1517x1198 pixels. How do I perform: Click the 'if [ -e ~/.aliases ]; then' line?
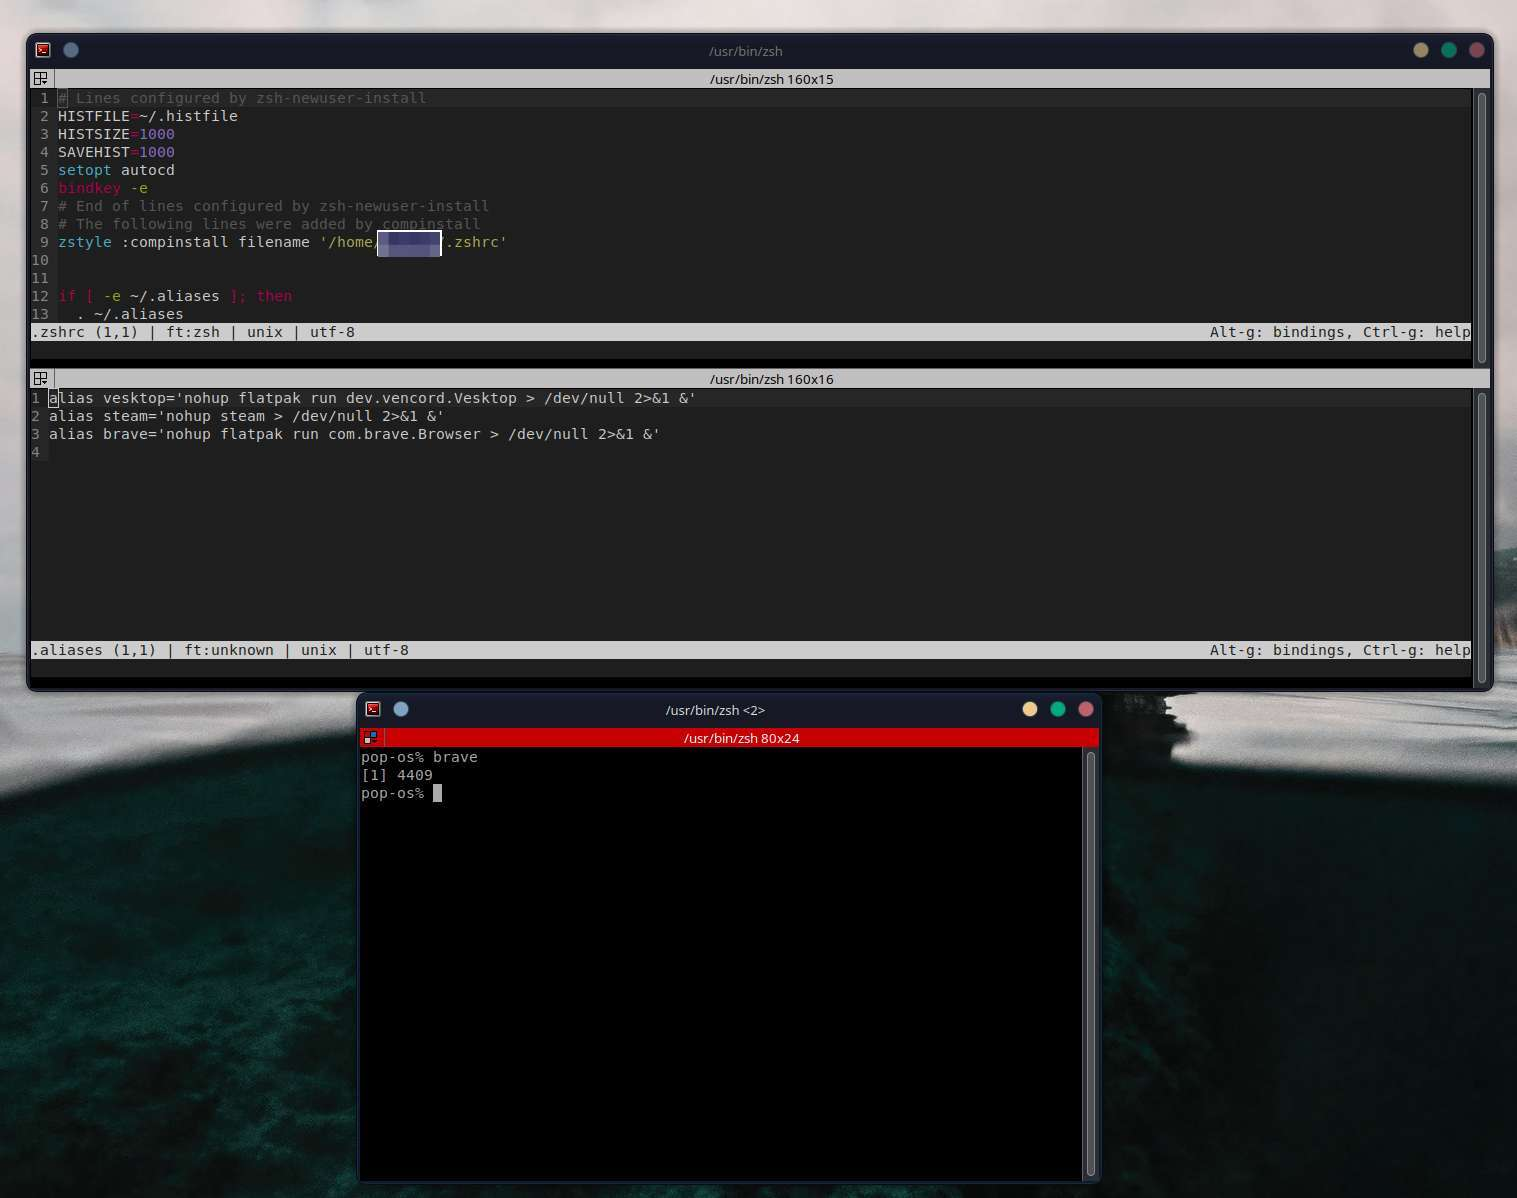pos(175,296)
